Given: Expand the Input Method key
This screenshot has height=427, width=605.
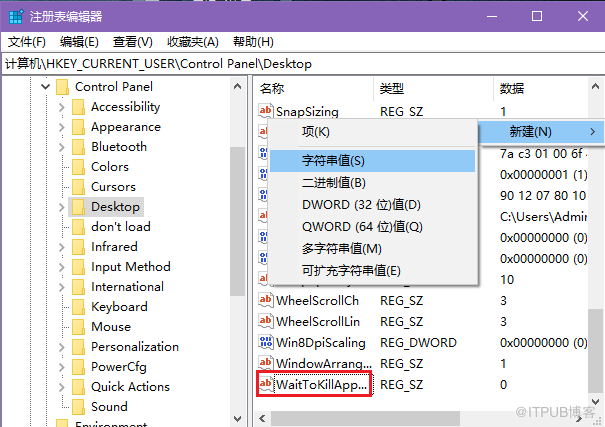Looking at the screenshot, I should click(61, 267).
